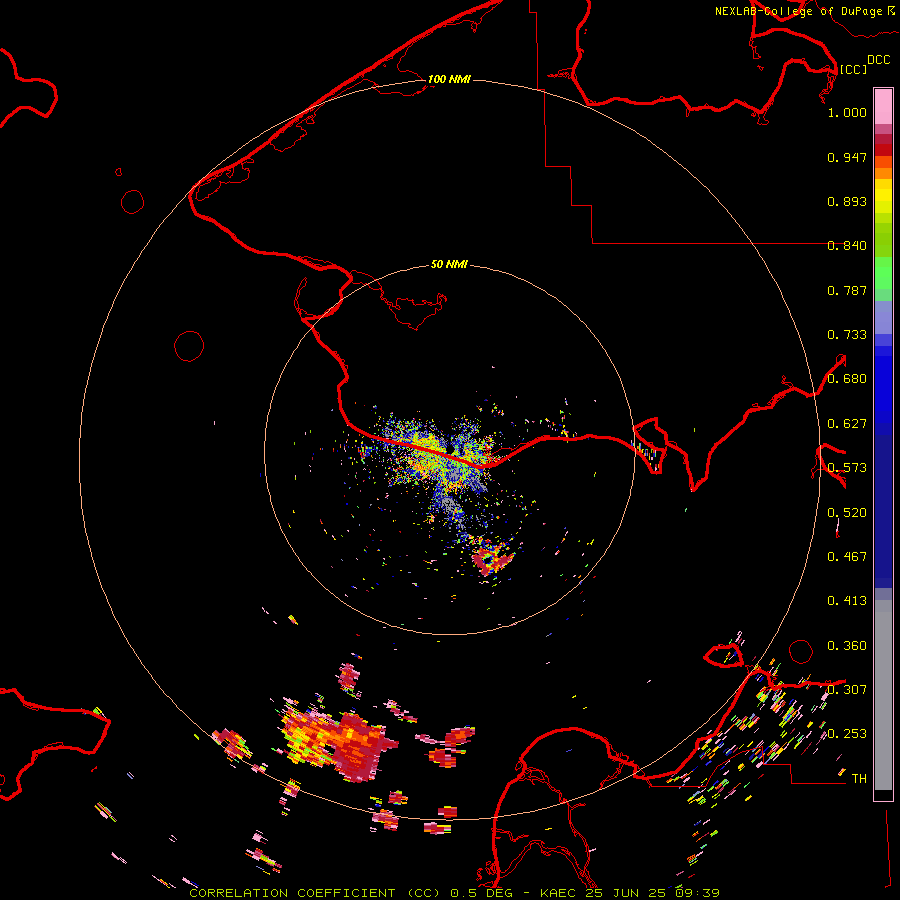
Task: Click the 0.947 color scale value
Action: [x=847, y=157]
